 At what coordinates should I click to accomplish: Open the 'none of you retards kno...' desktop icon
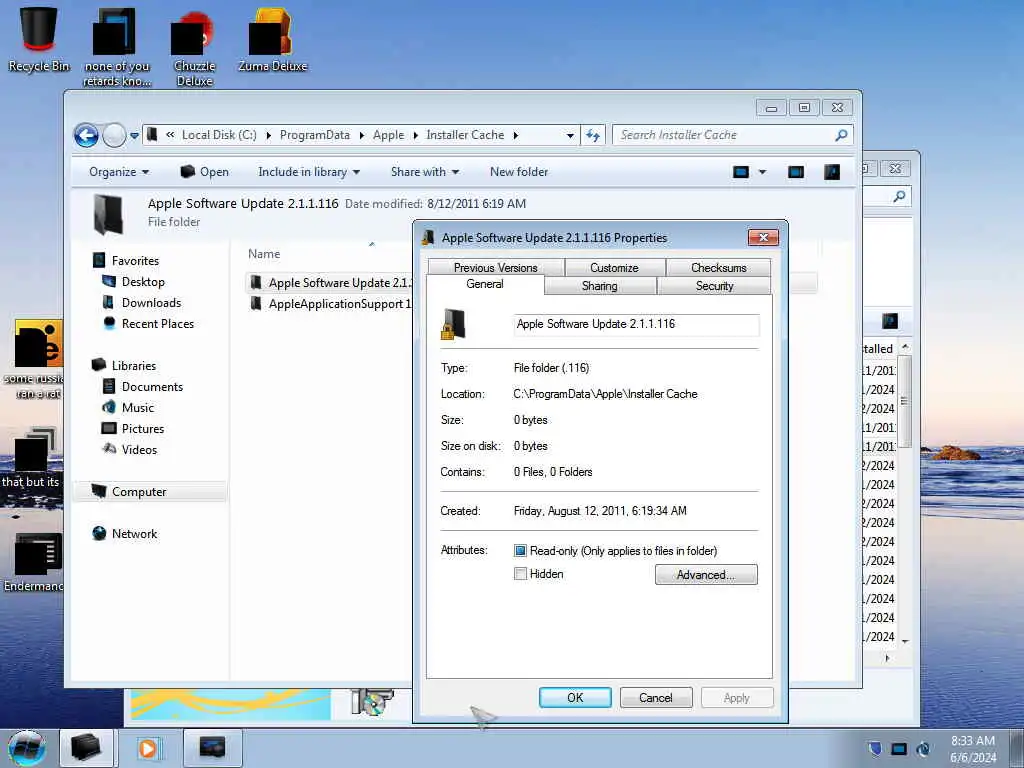(x=117, y=48)
